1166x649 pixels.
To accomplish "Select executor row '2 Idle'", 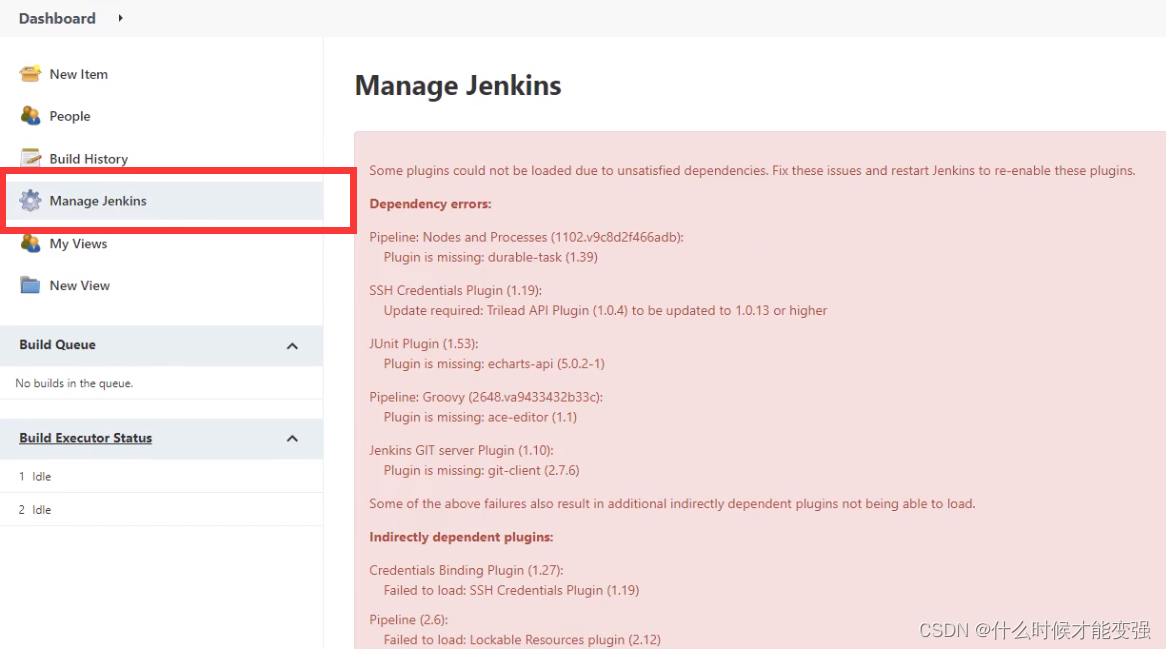I will pyautogui.click(x=161, y=510).
